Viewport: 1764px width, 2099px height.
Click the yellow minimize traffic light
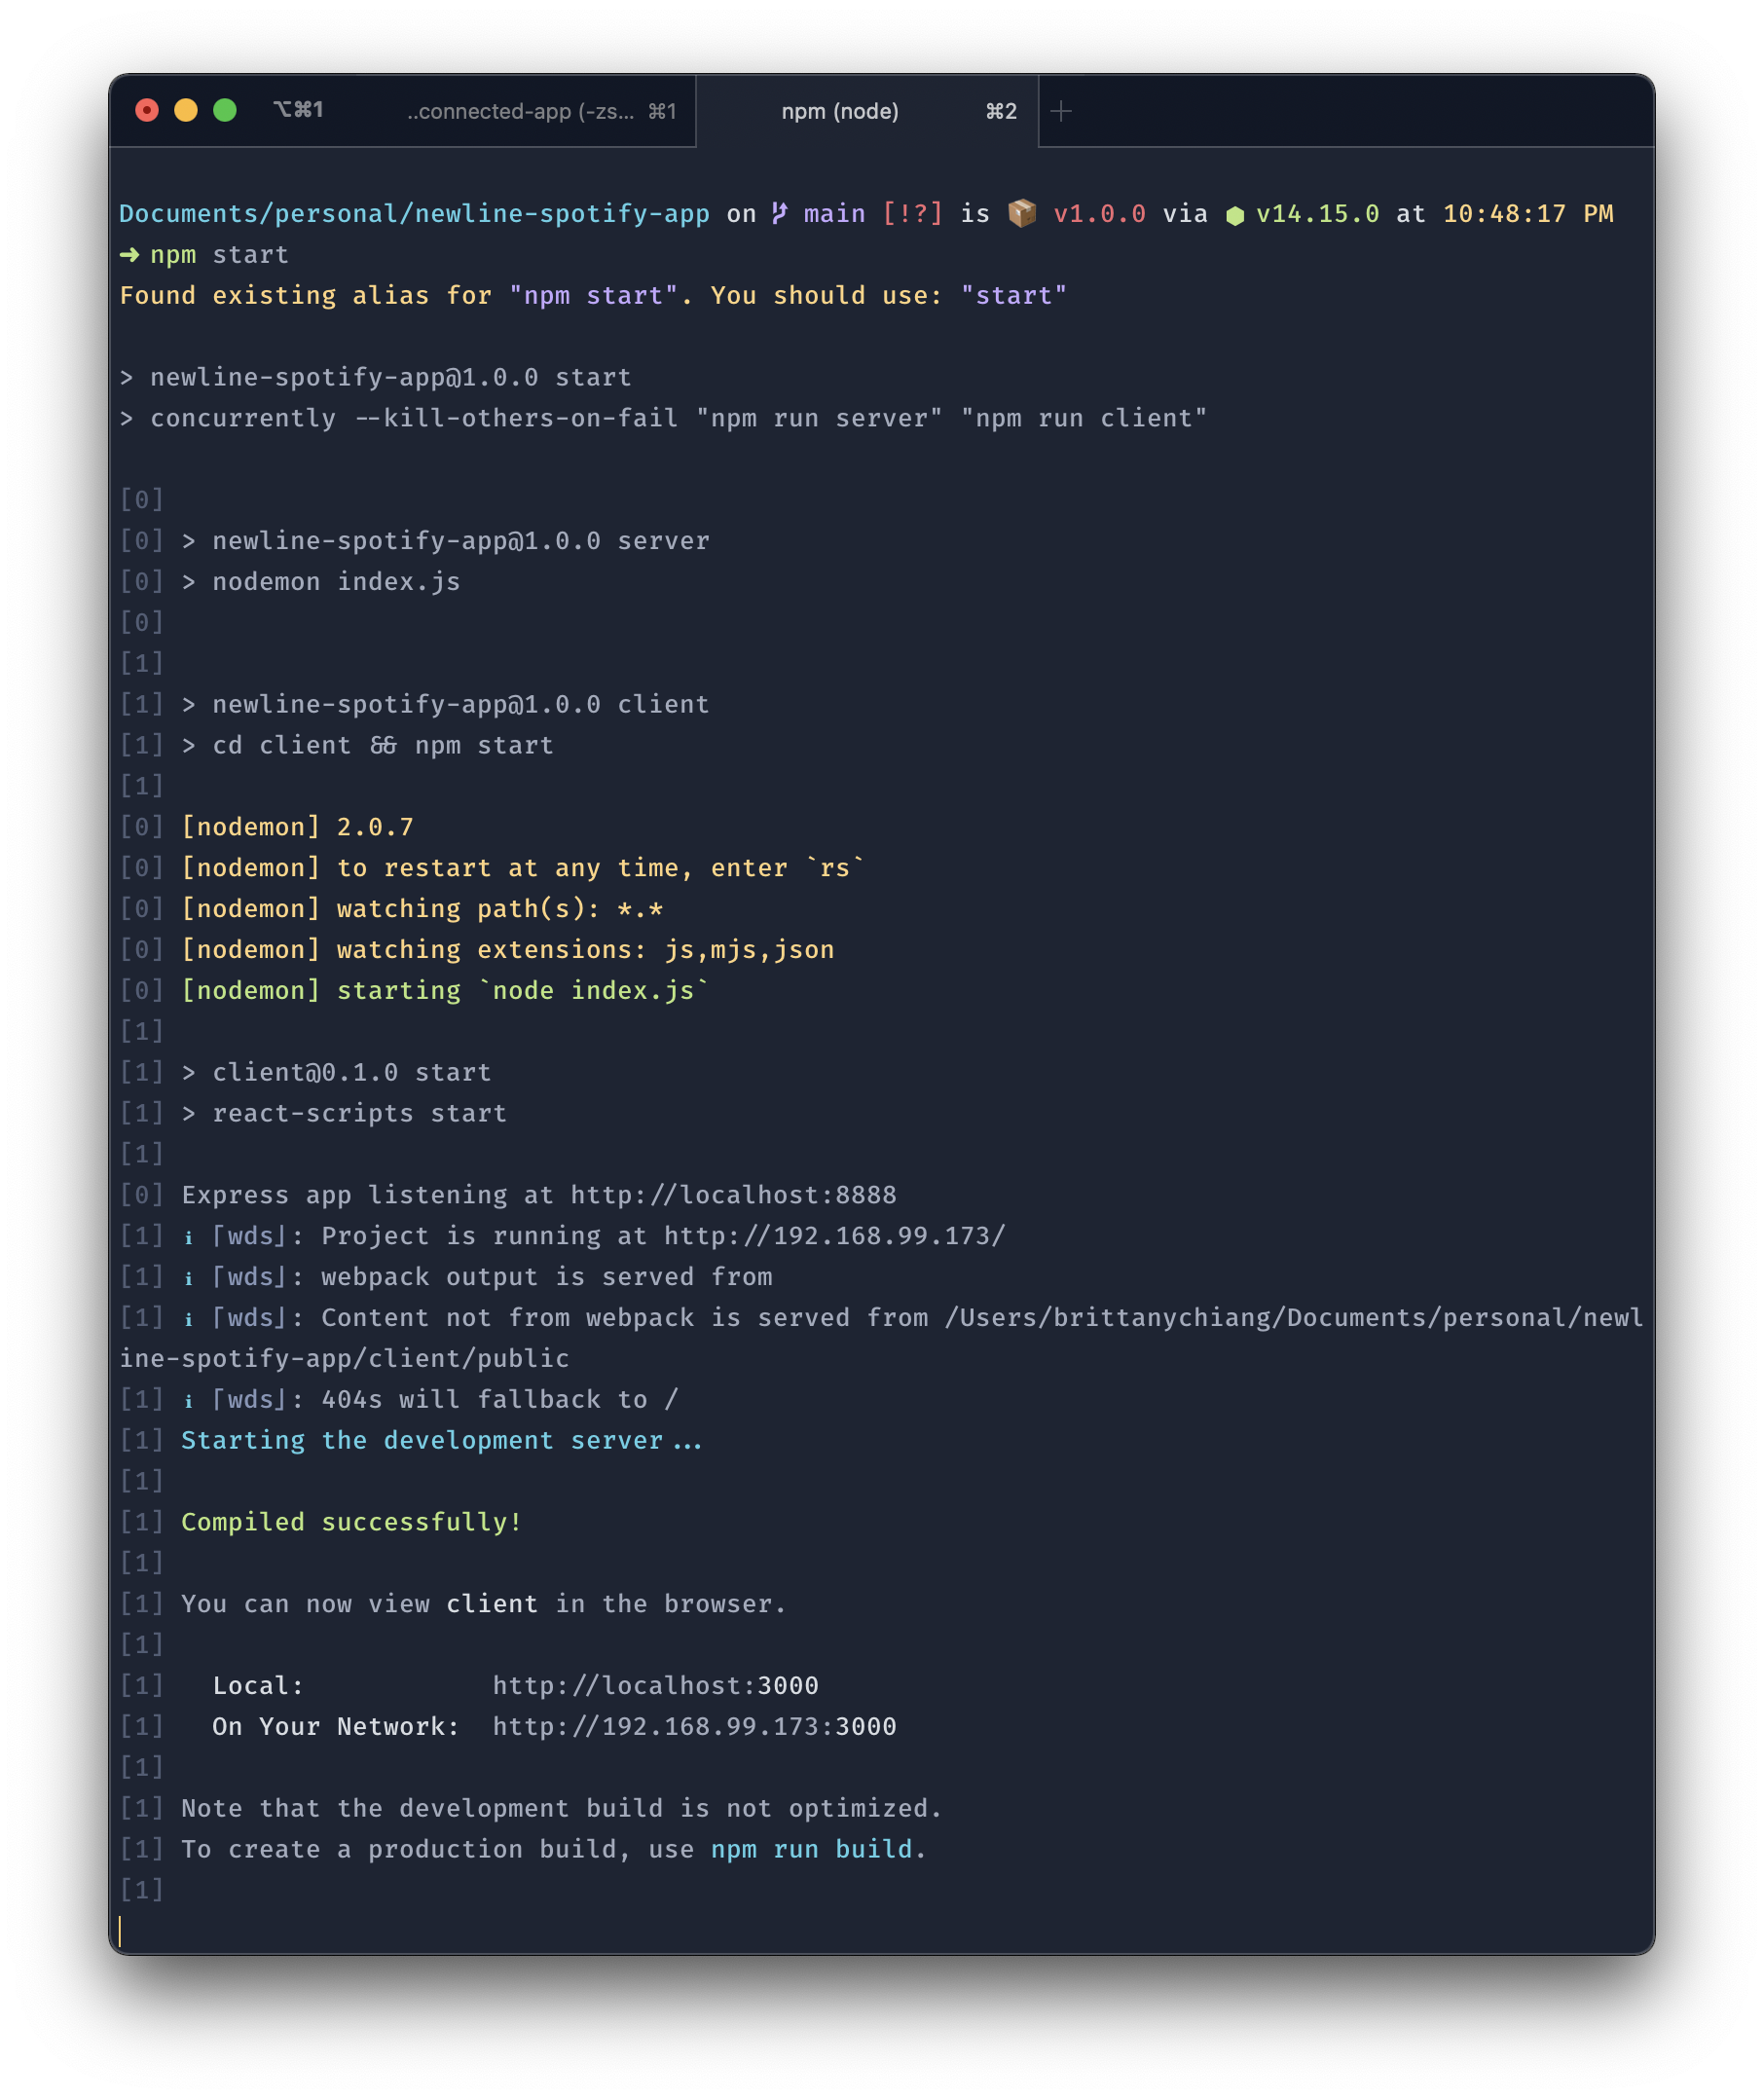pos(186,111)
